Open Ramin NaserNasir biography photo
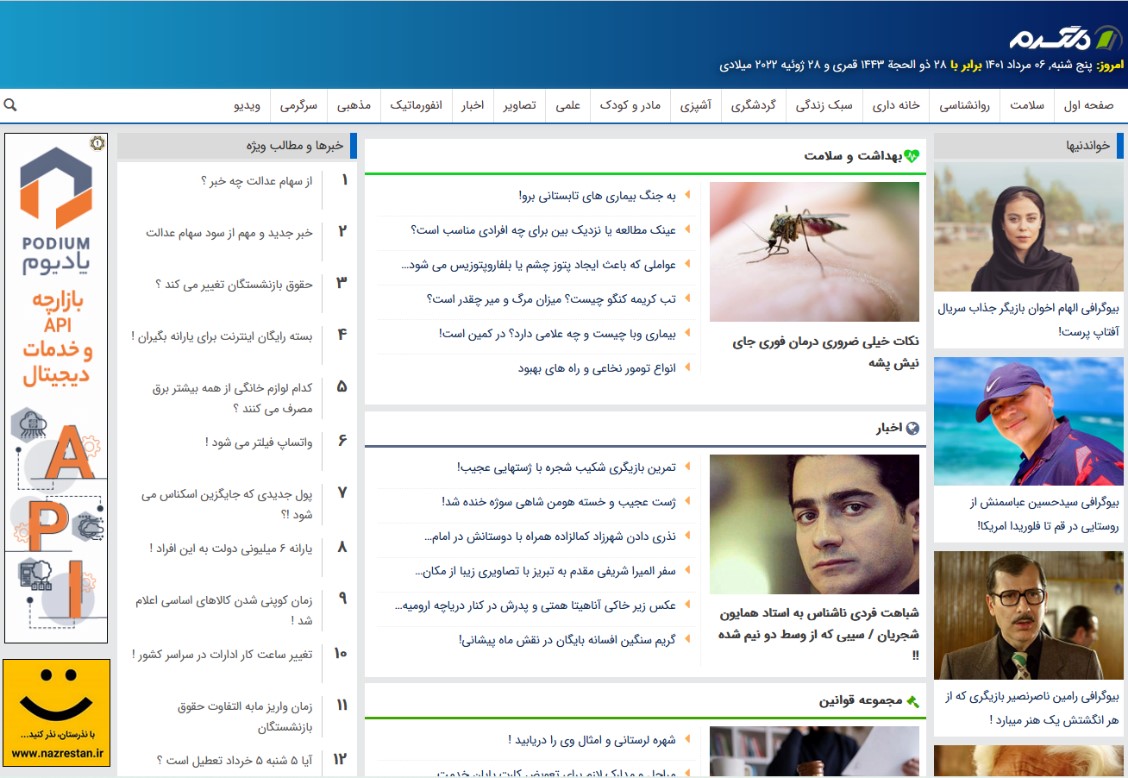The image size is (1128, 778). coord(1029,616)
